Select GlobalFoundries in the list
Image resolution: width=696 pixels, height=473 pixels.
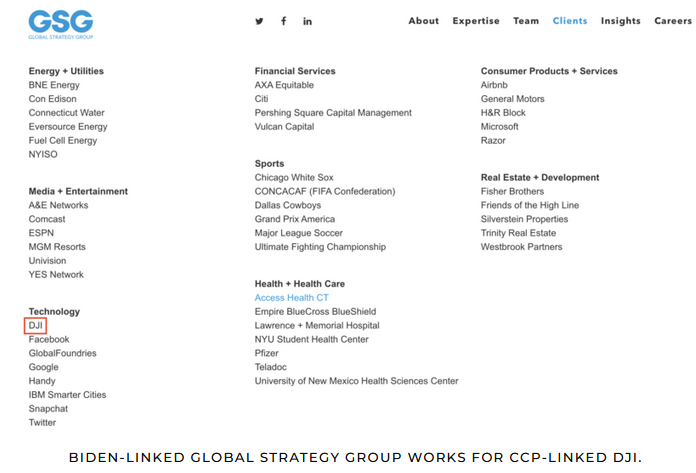63,353
